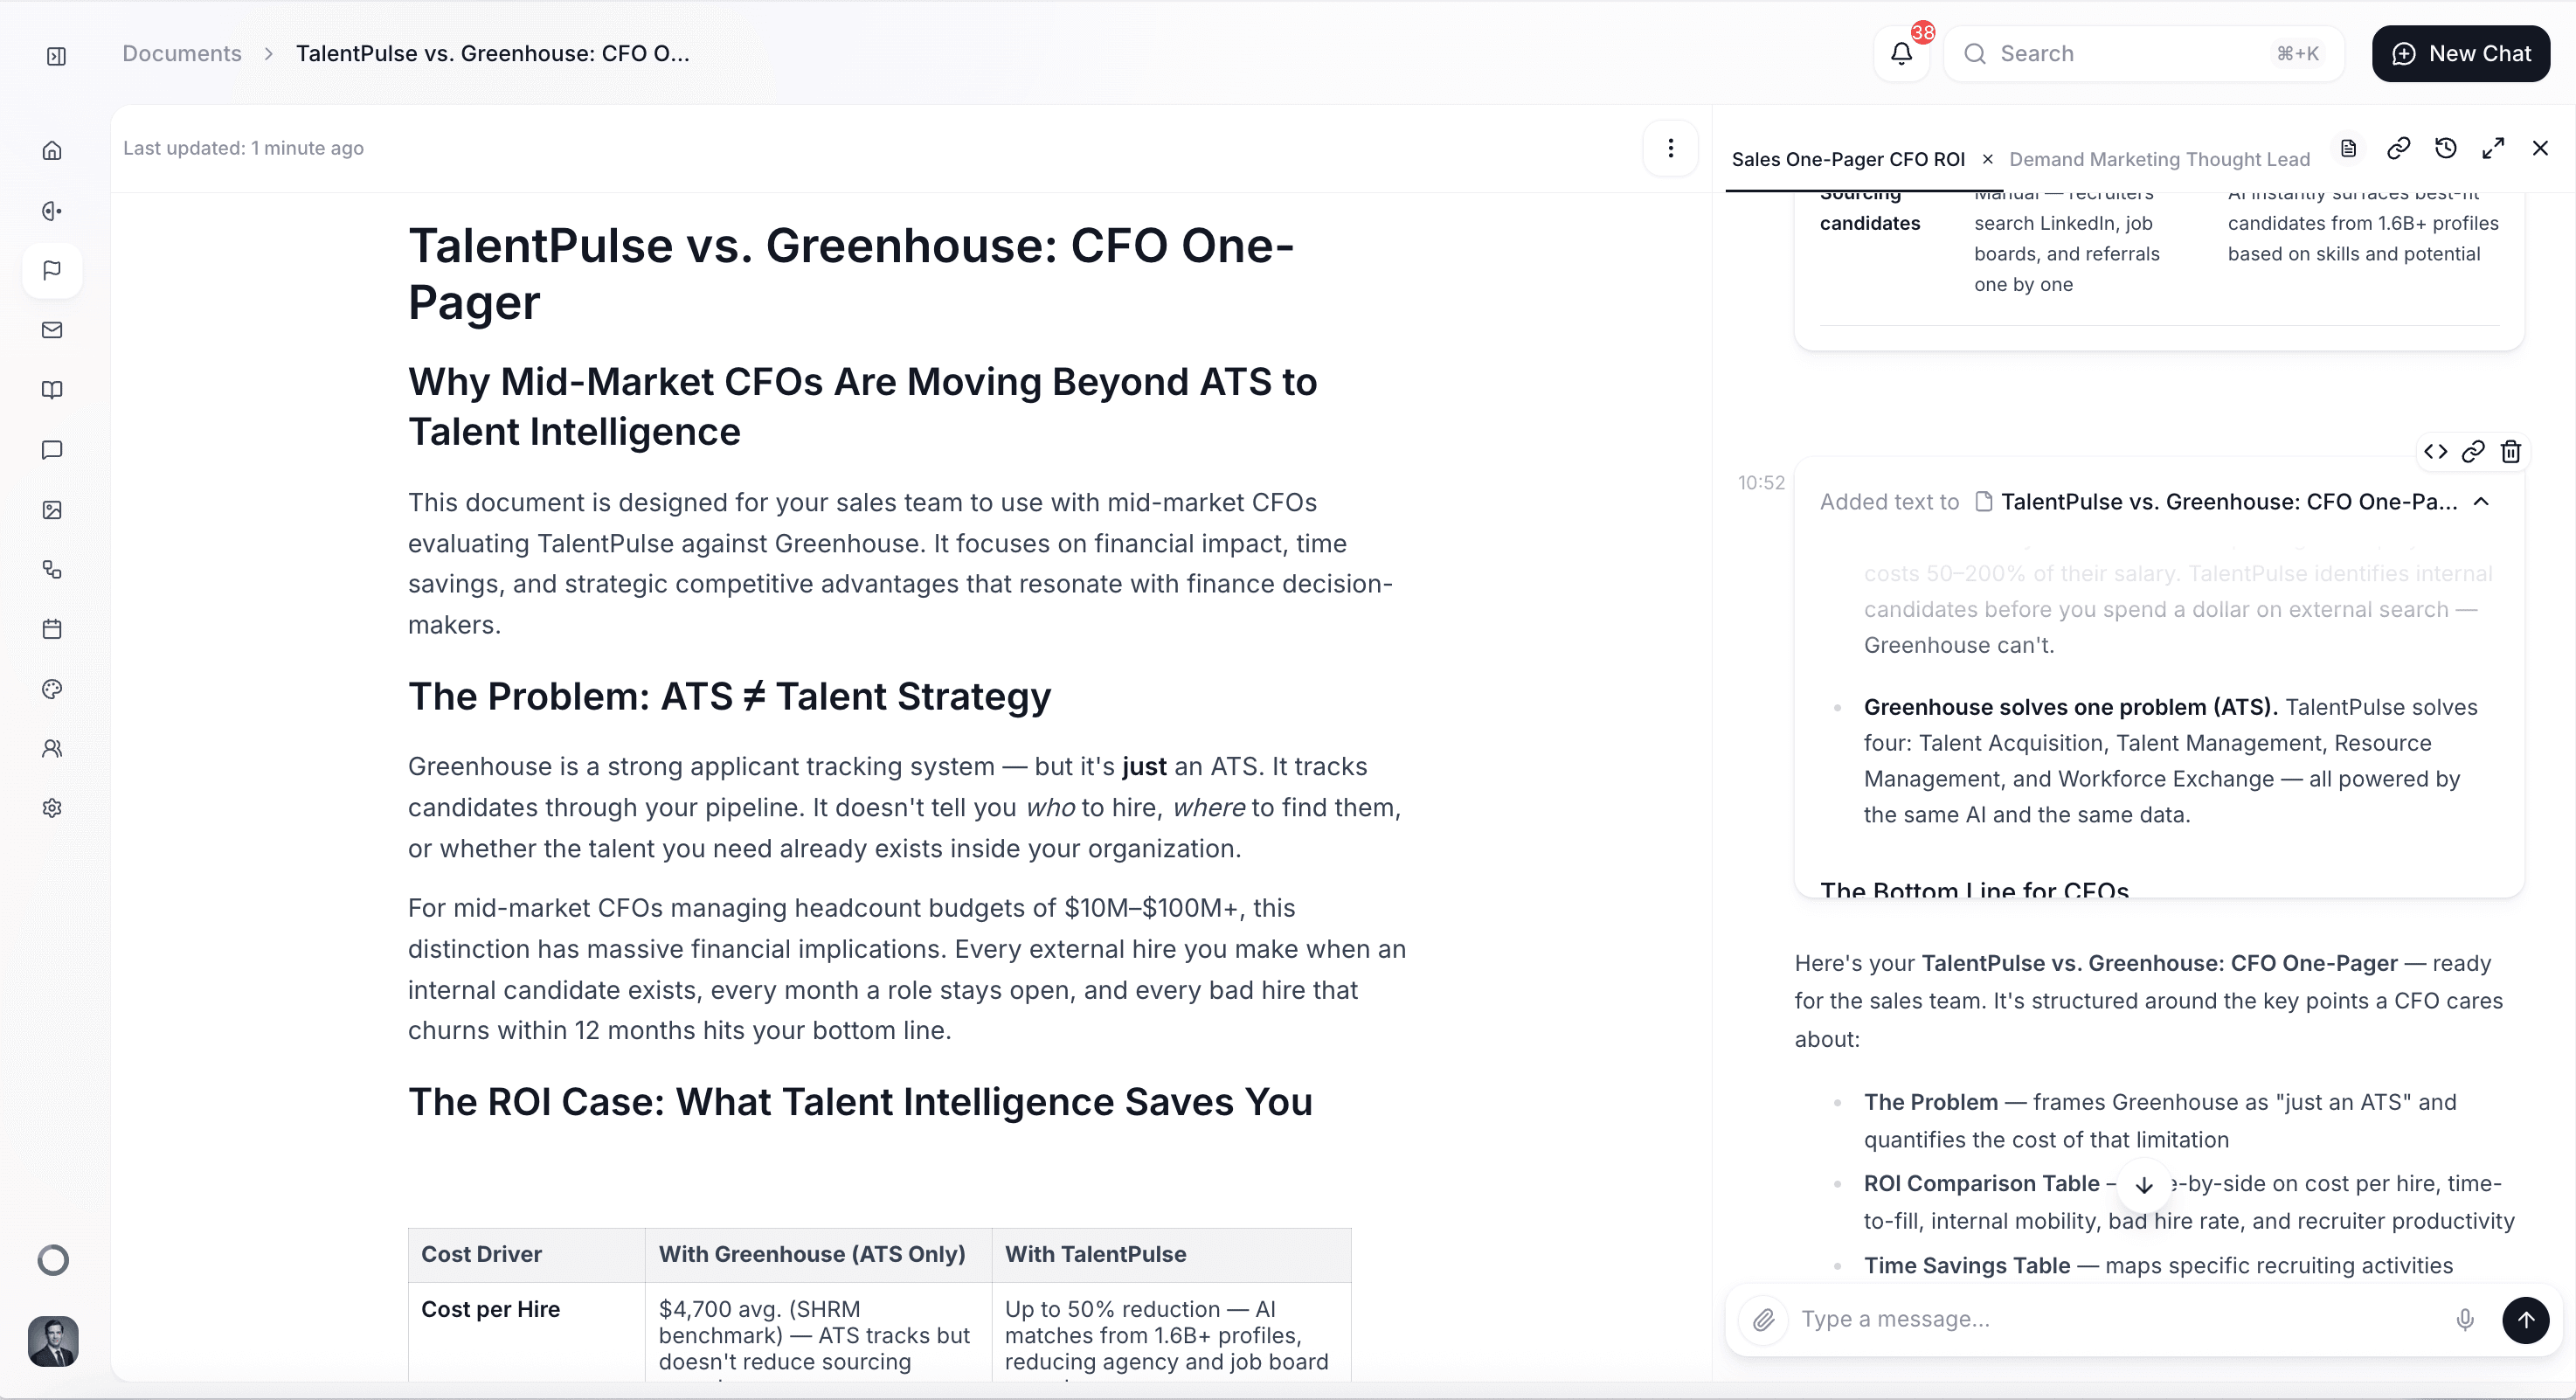Open the Mail sidebar panel

tap(52, 330)
